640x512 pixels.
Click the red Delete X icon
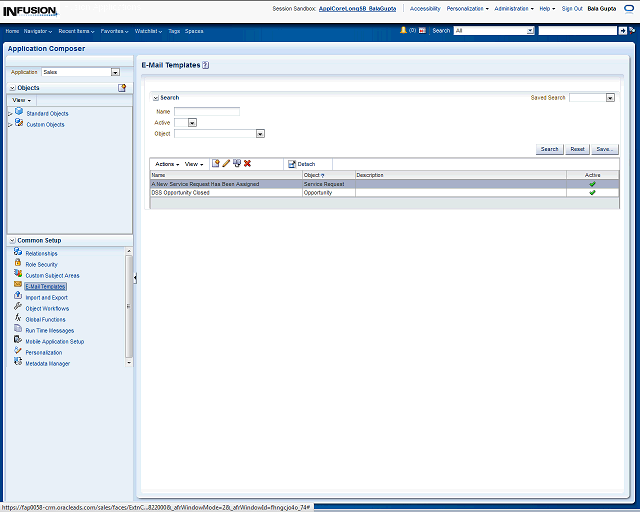pyautogui.click(x=247, y=163)
